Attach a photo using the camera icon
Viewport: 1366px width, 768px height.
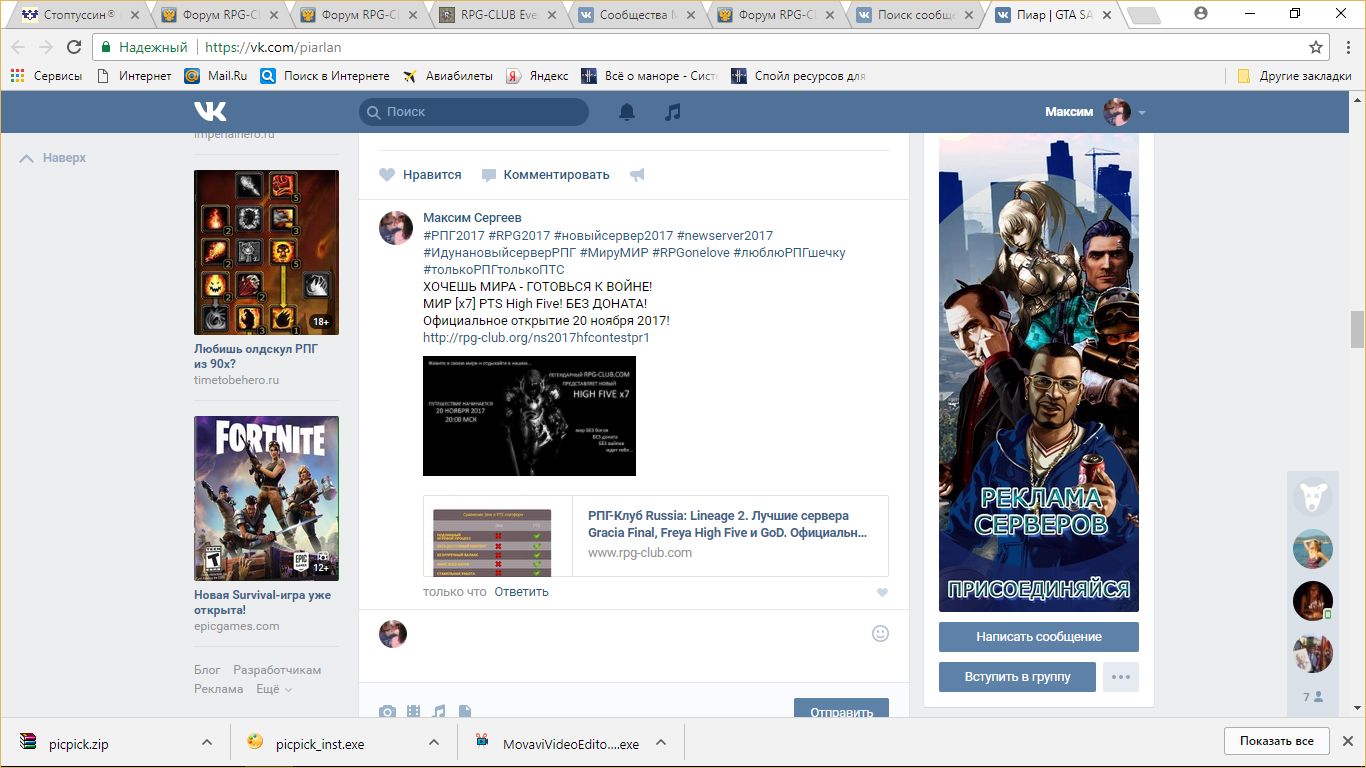[387, 712]
